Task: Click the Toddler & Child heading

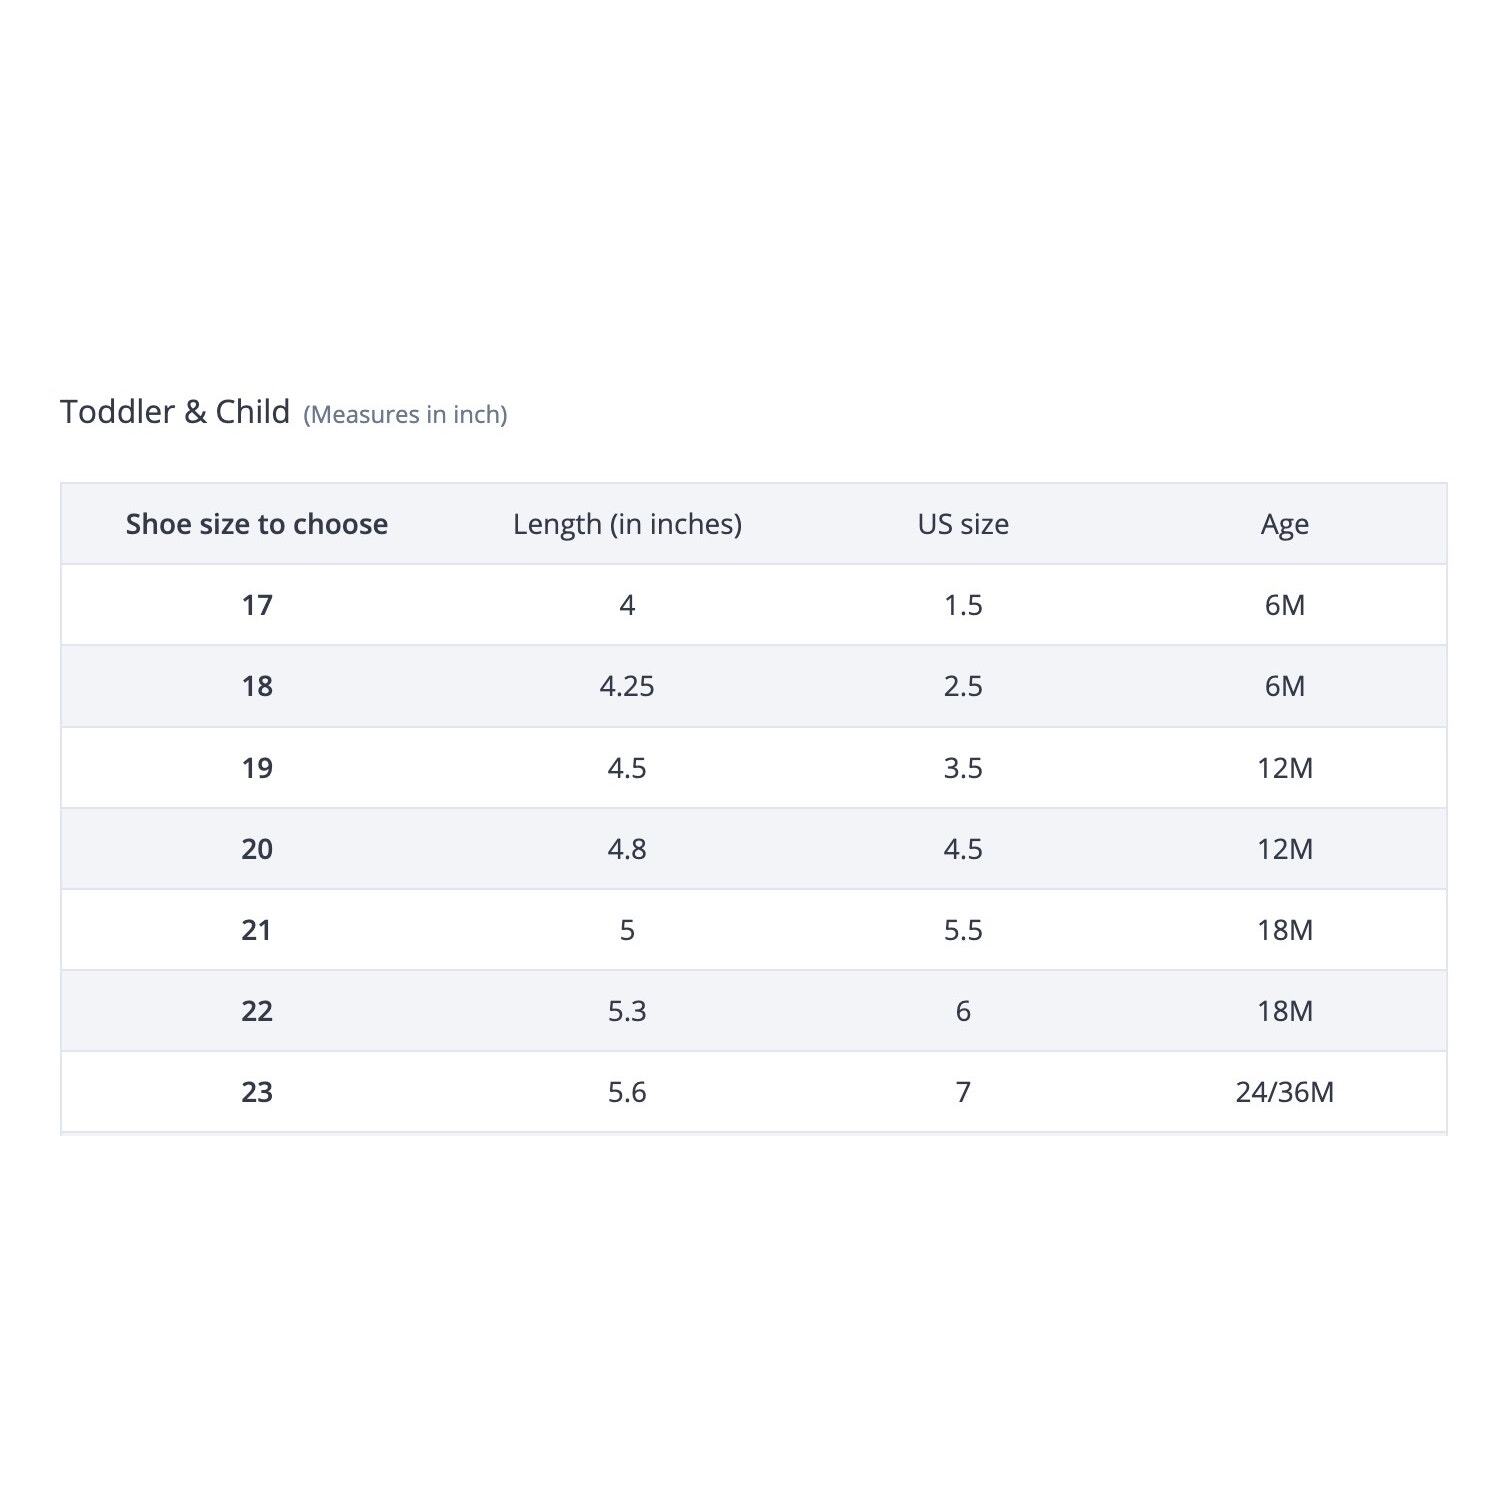Action: tap(175, 412)
